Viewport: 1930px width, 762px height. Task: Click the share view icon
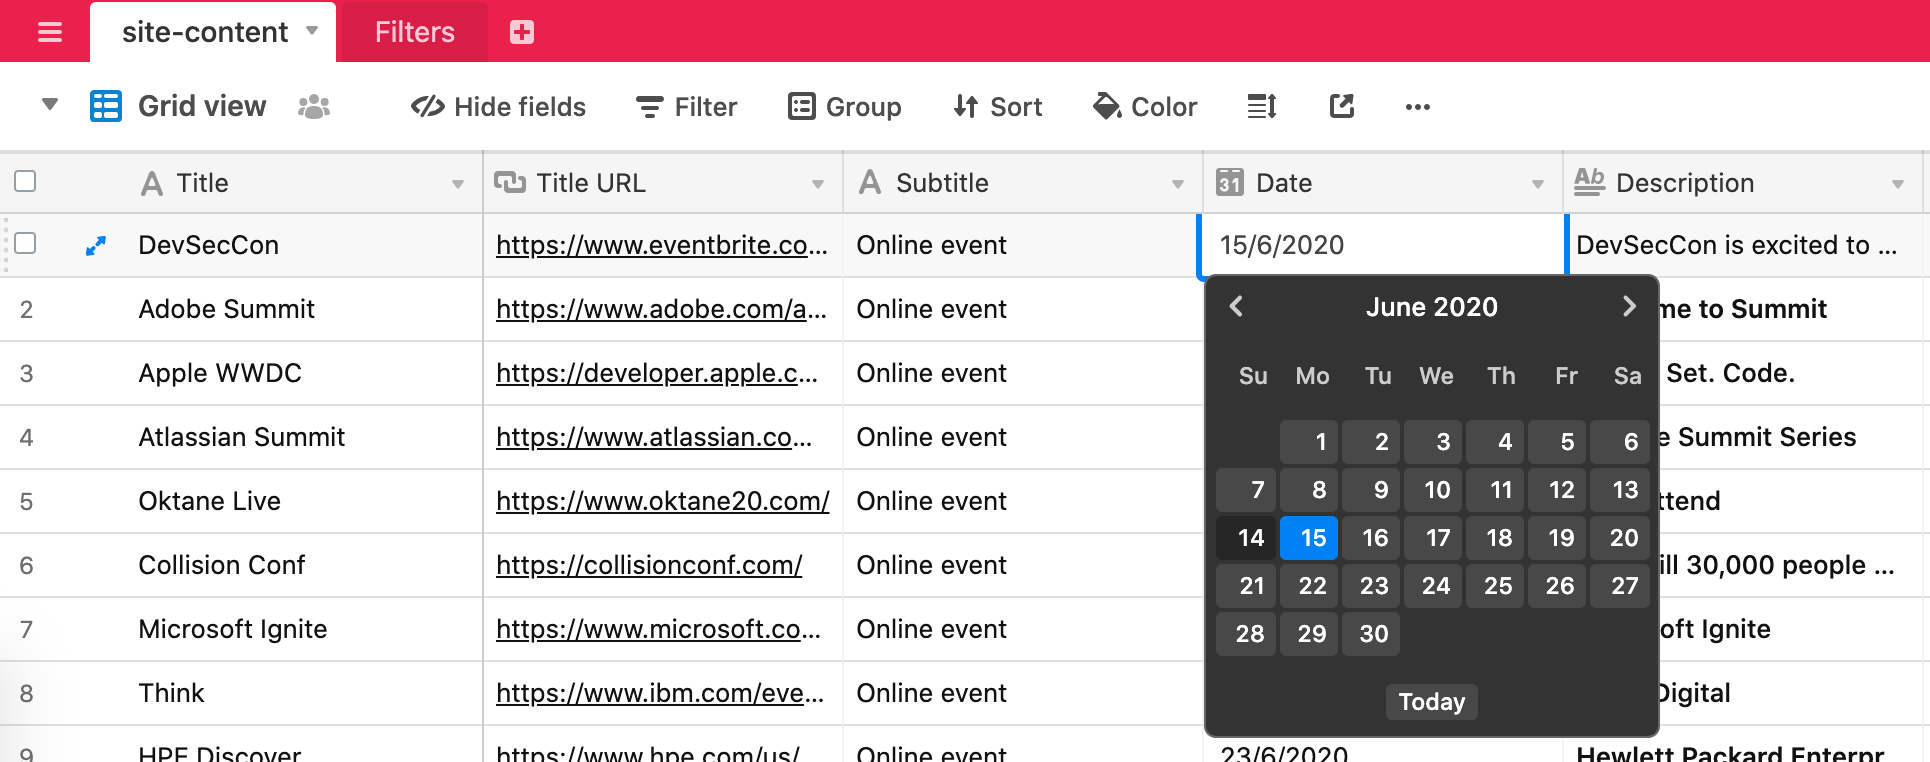tap(1342, 106)
